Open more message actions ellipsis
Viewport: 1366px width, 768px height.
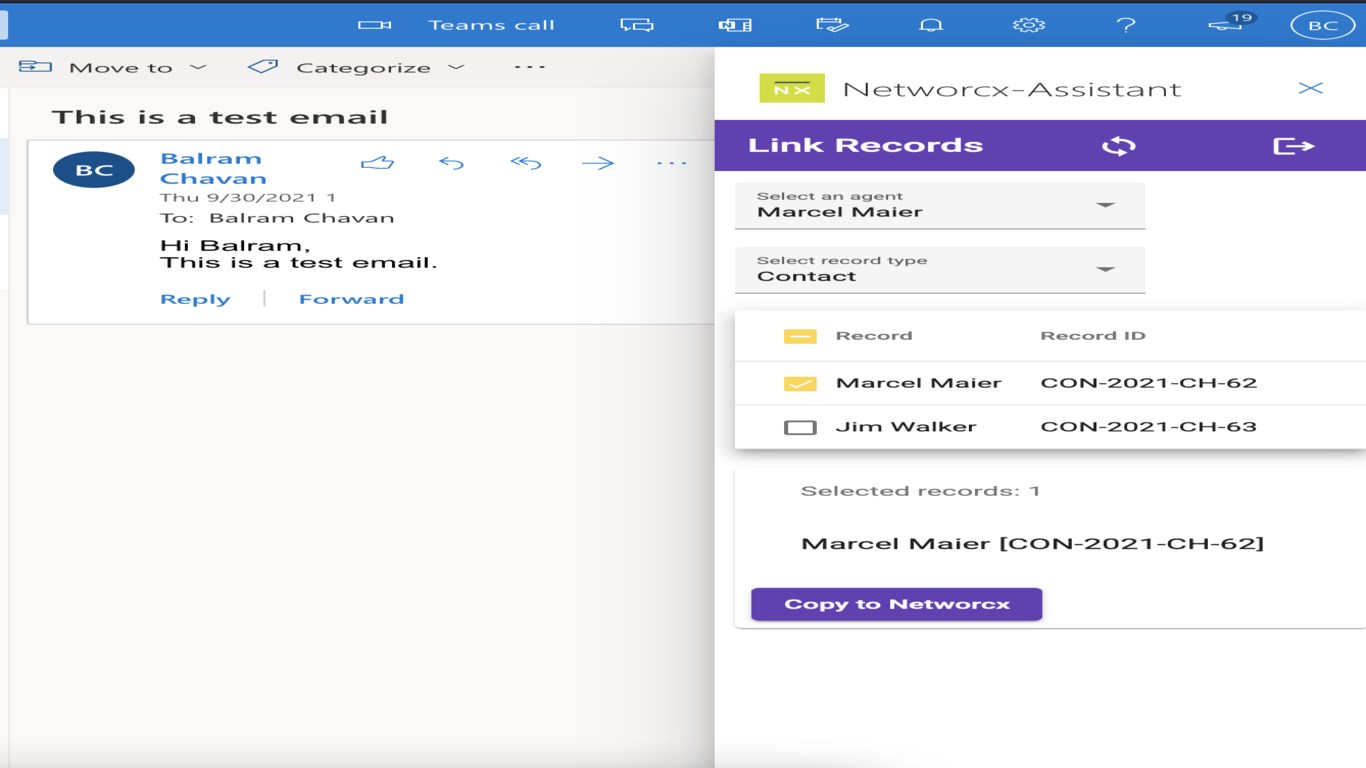pos(672,163)
